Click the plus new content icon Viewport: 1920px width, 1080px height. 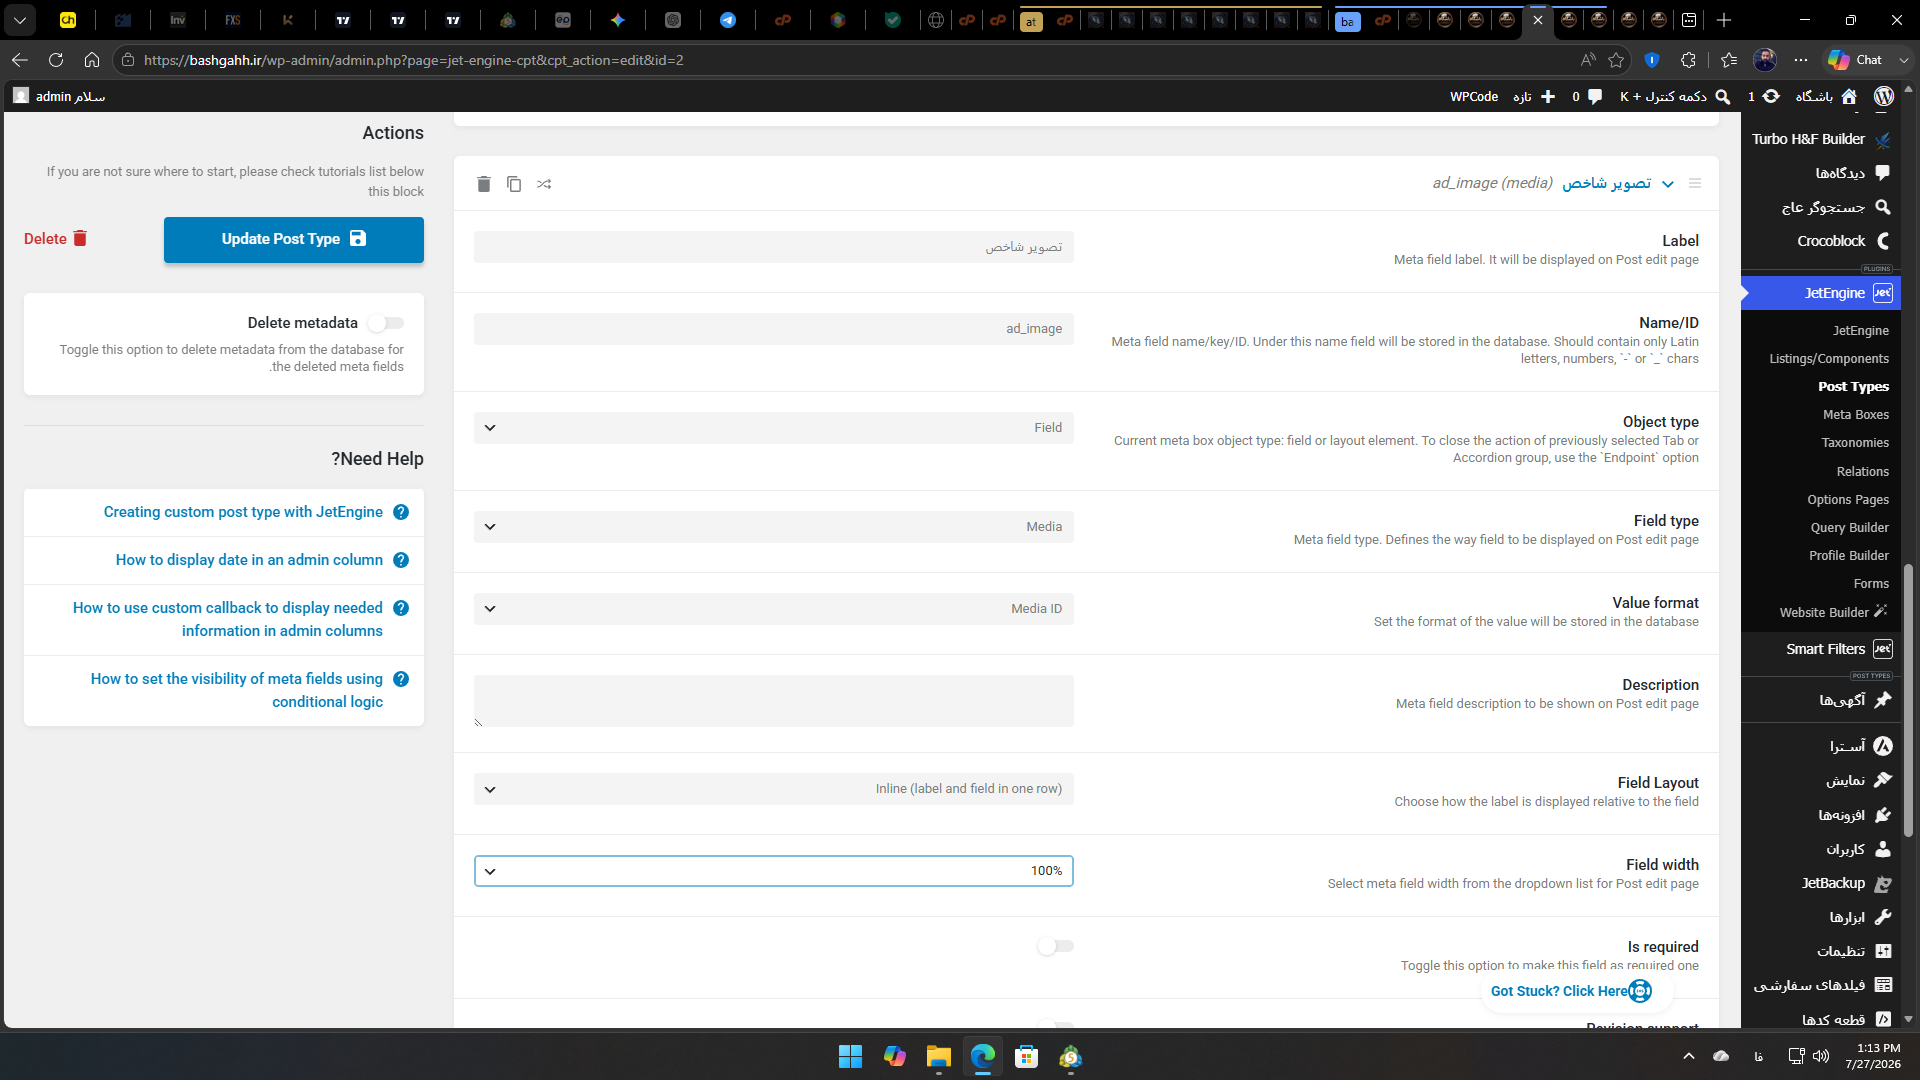pos(1548,97)
